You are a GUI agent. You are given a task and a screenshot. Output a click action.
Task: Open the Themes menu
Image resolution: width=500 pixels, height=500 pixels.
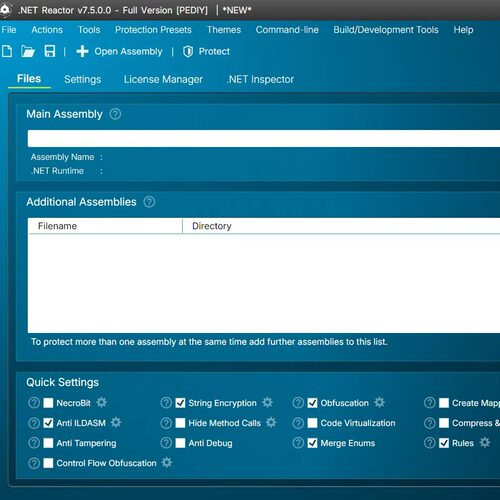pos(224,30)
